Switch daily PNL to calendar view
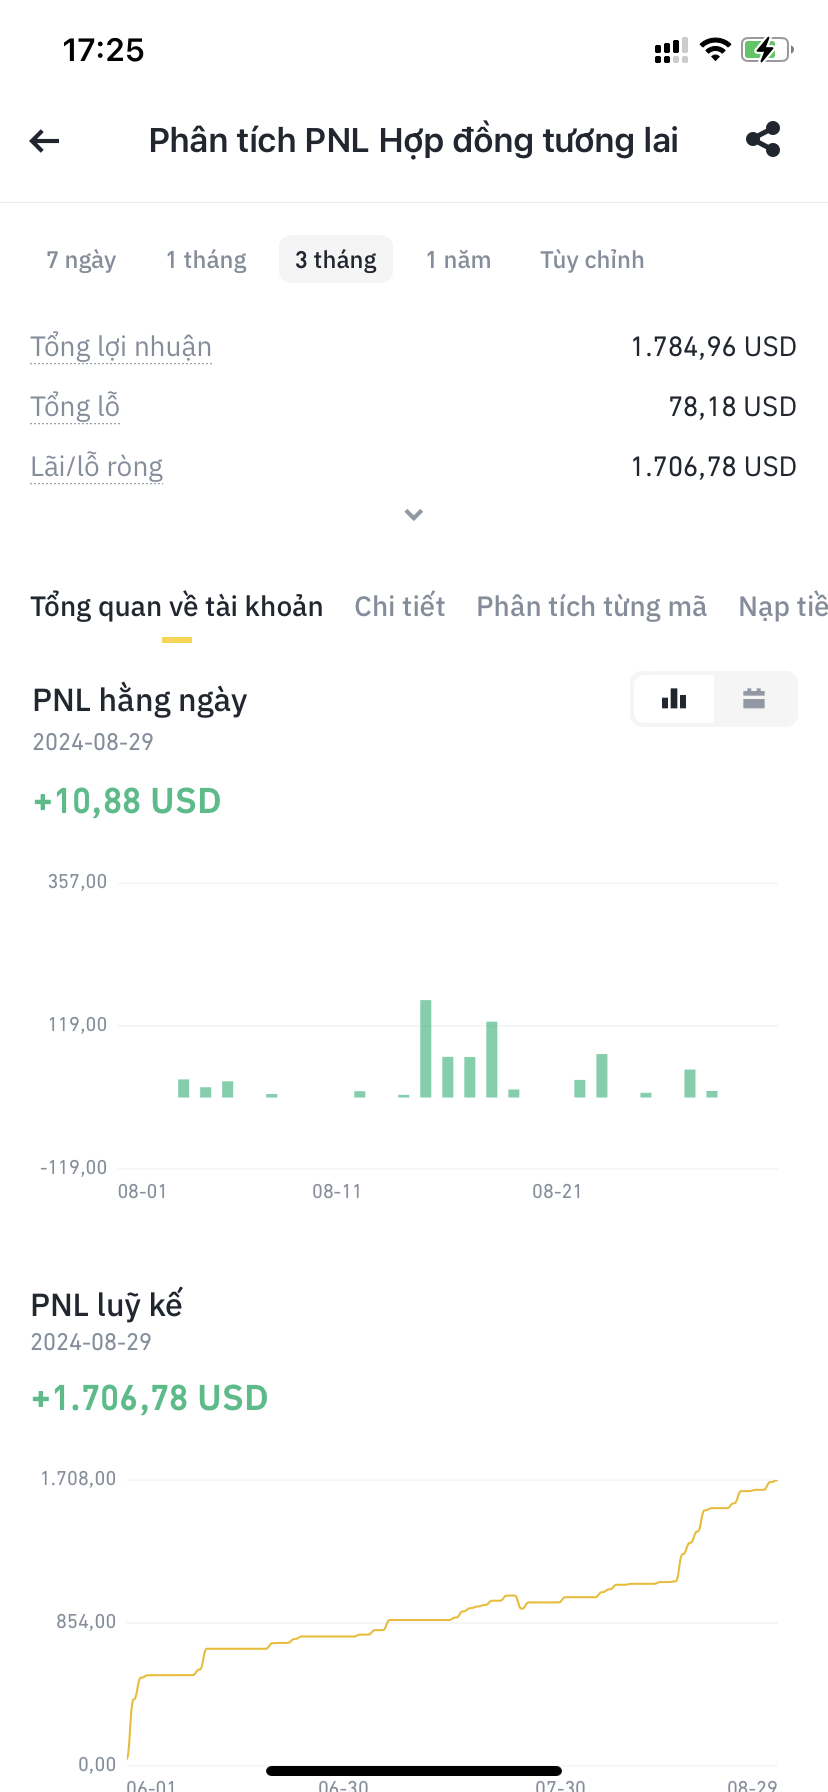 point(754,699)
